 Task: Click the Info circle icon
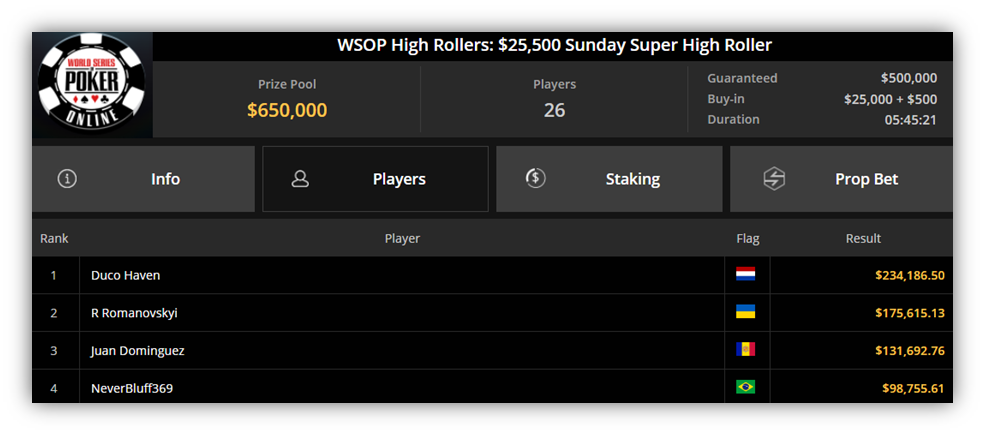(x=67, y=179)
